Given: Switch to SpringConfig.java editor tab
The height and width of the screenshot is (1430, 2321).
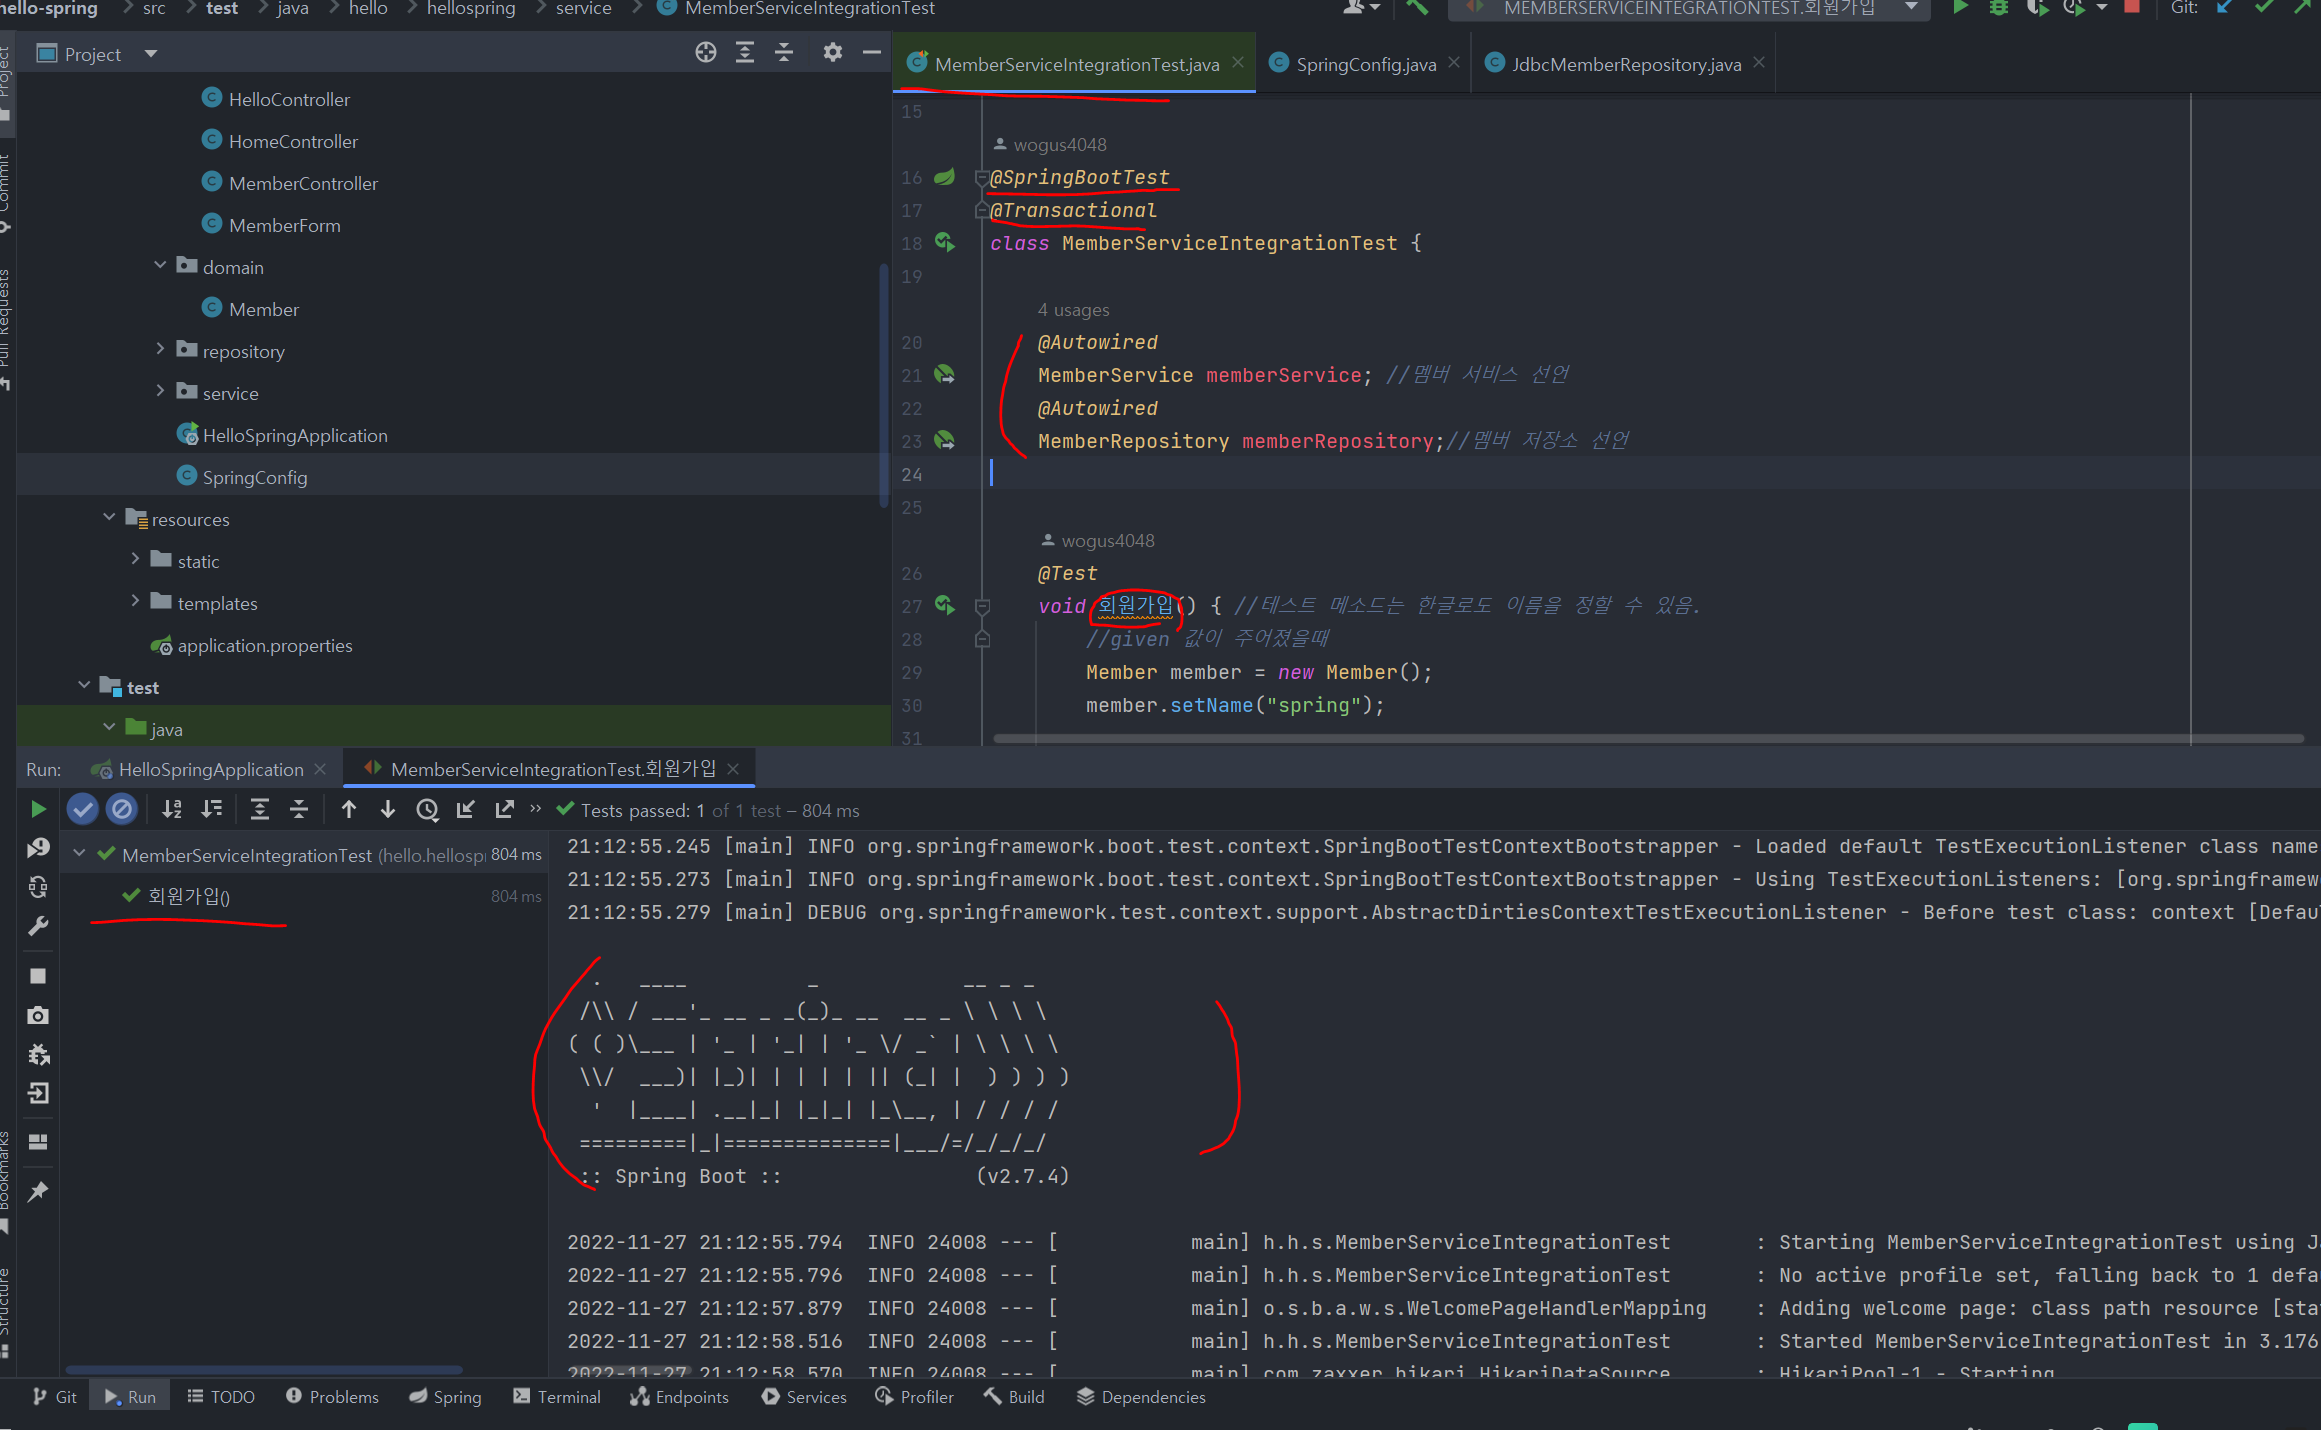Looking at the screenshot, I should tap(1365, 64).
